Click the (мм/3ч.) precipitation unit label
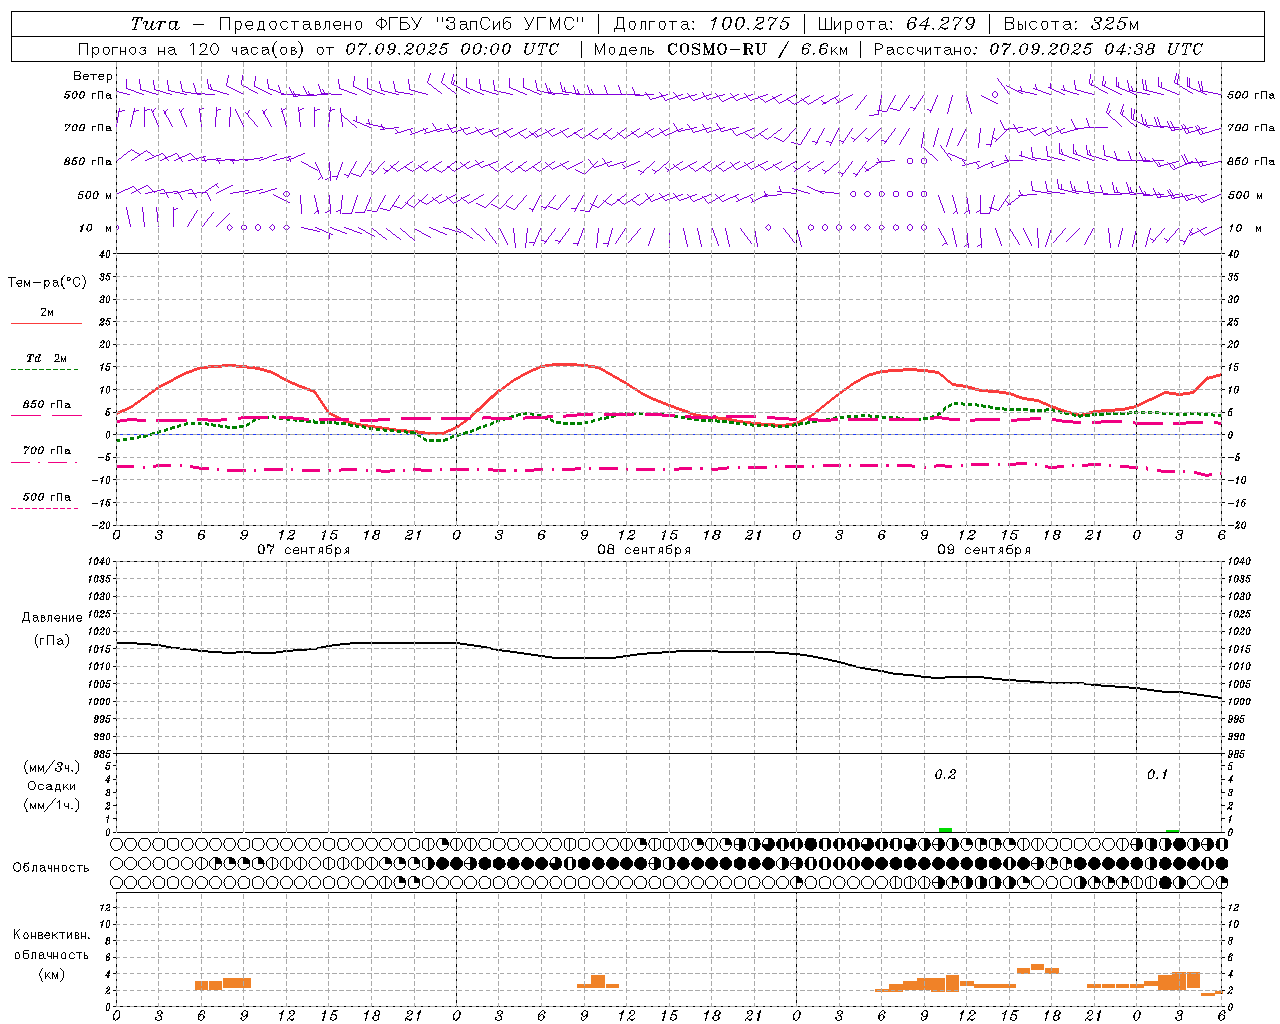This screenshot has width=1280, height=1024. [x=52, y=767]
